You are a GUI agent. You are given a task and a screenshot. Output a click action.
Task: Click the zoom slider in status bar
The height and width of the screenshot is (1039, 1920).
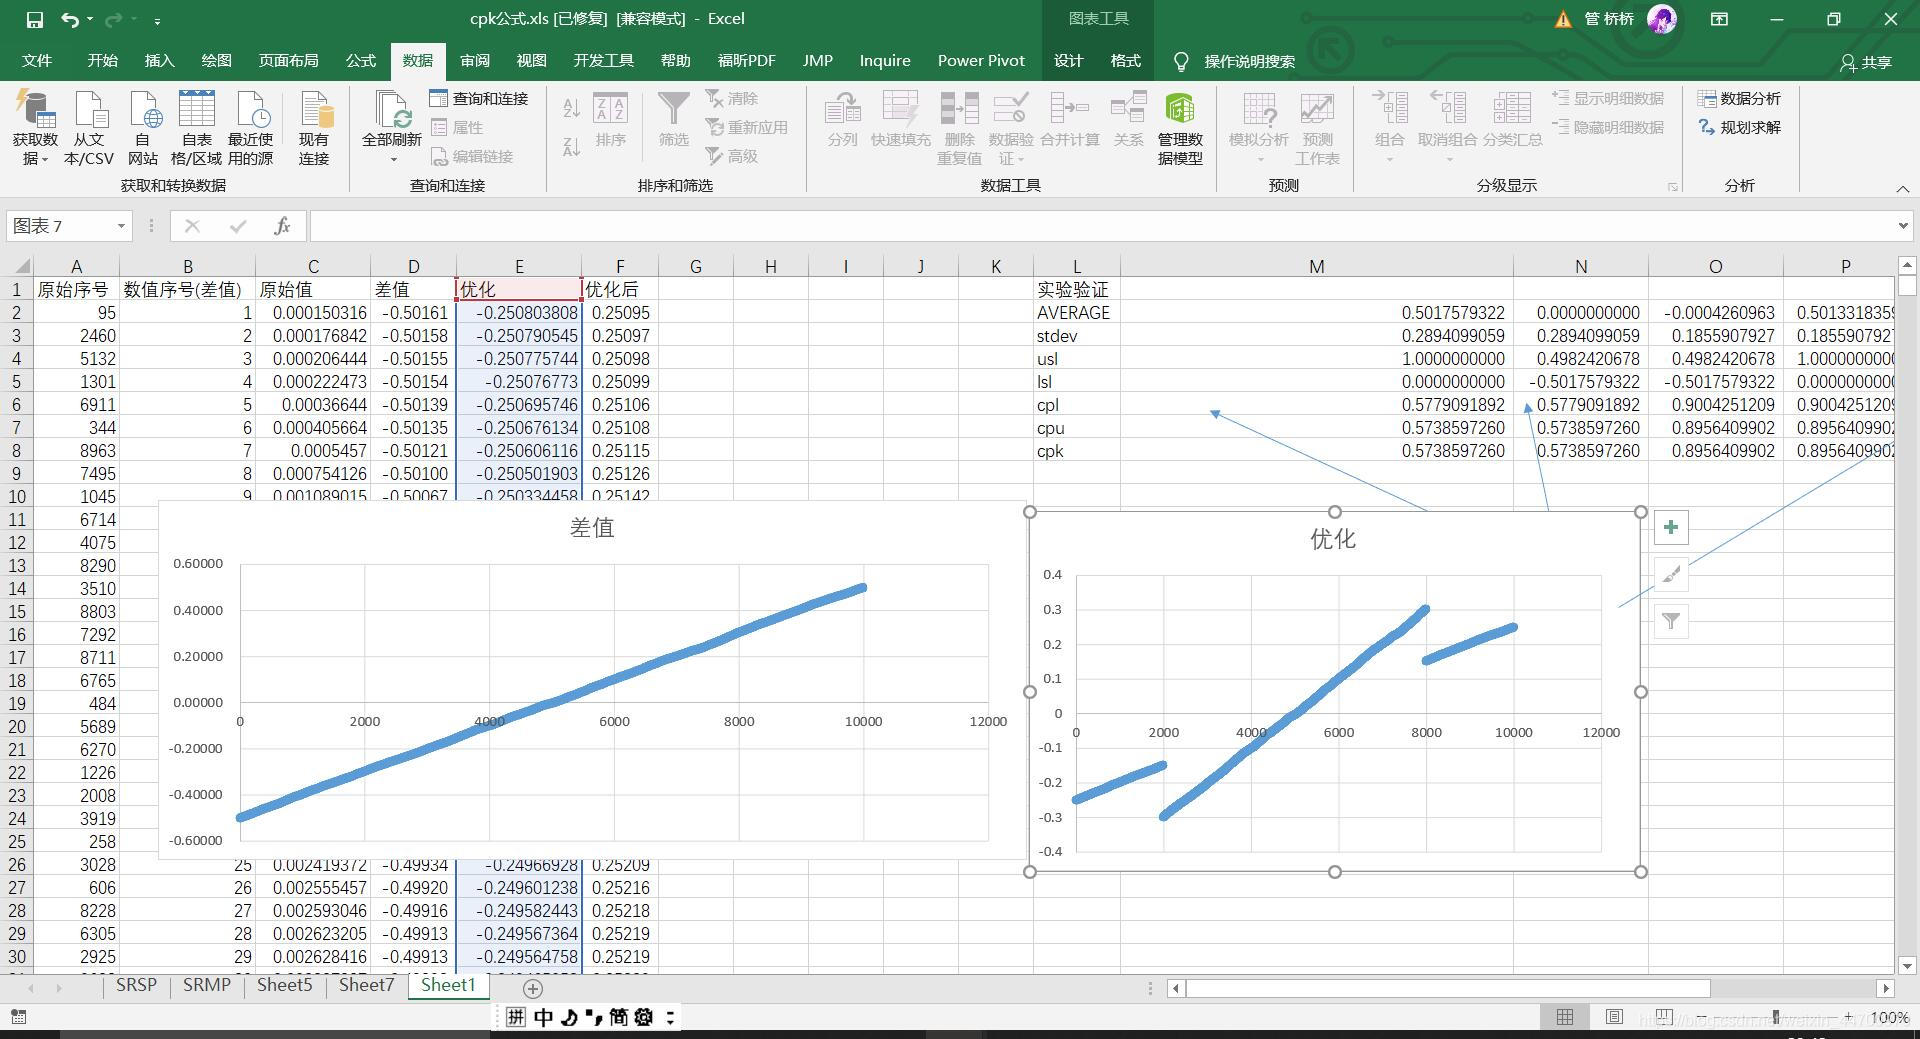(1775, 1017)
